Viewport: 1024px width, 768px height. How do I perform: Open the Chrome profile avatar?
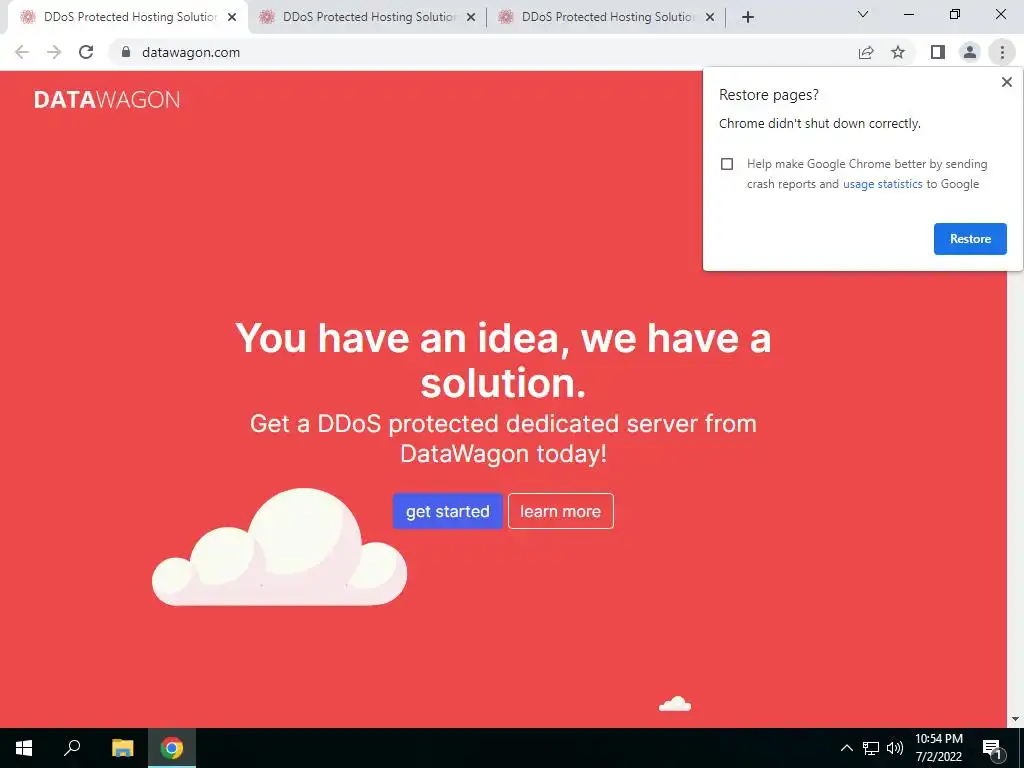(970, 52)
